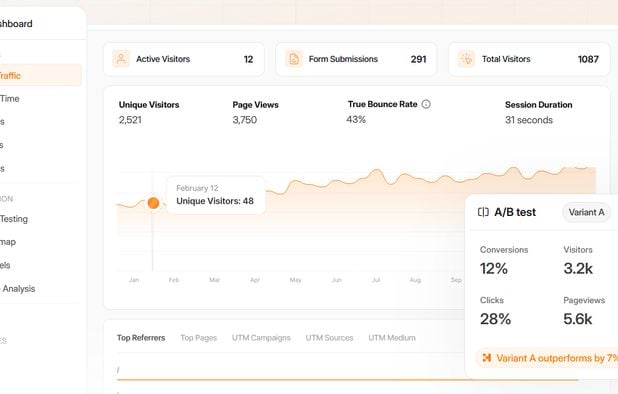The height and width of the screenshot is (394, 618).
Task: Click the 31 seconds value
Action: coord(529,120)
